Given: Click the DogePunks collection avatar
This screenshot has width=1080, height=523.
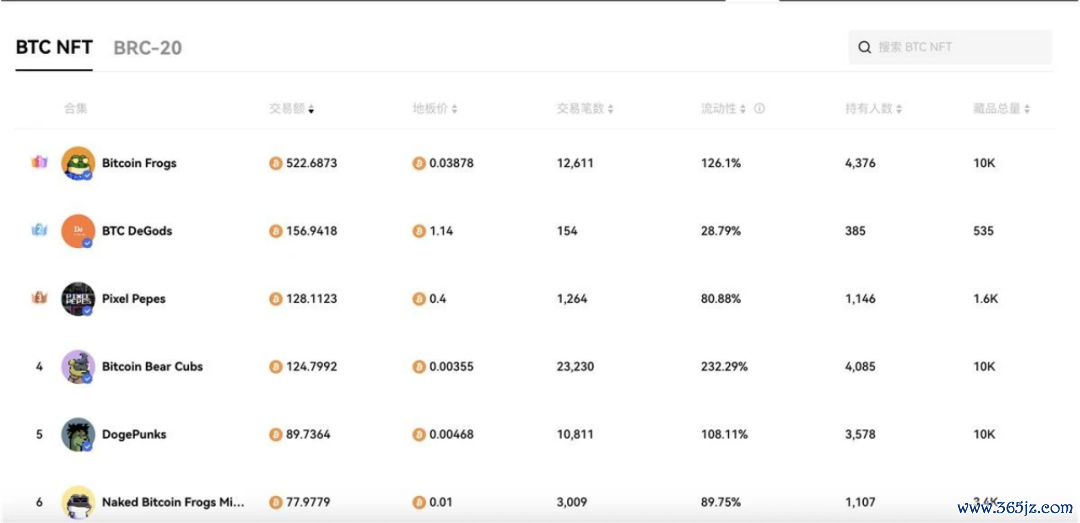Looking at the screenshot, I should [x=78, y=435].
